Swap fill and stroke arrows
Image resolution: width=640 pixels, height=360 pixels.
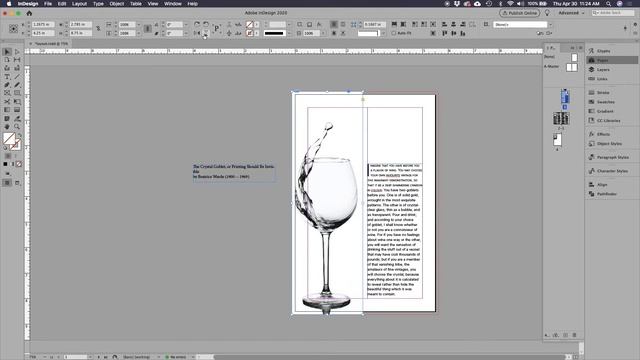[x=19, y=135]
